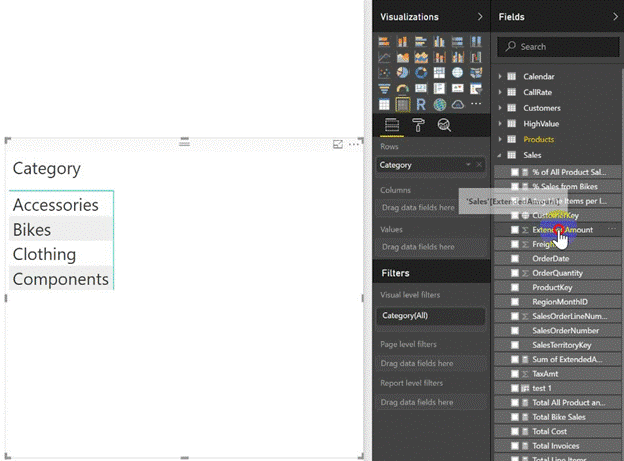
Task: Check the Freight field checkbox
Action: point(515,244)
